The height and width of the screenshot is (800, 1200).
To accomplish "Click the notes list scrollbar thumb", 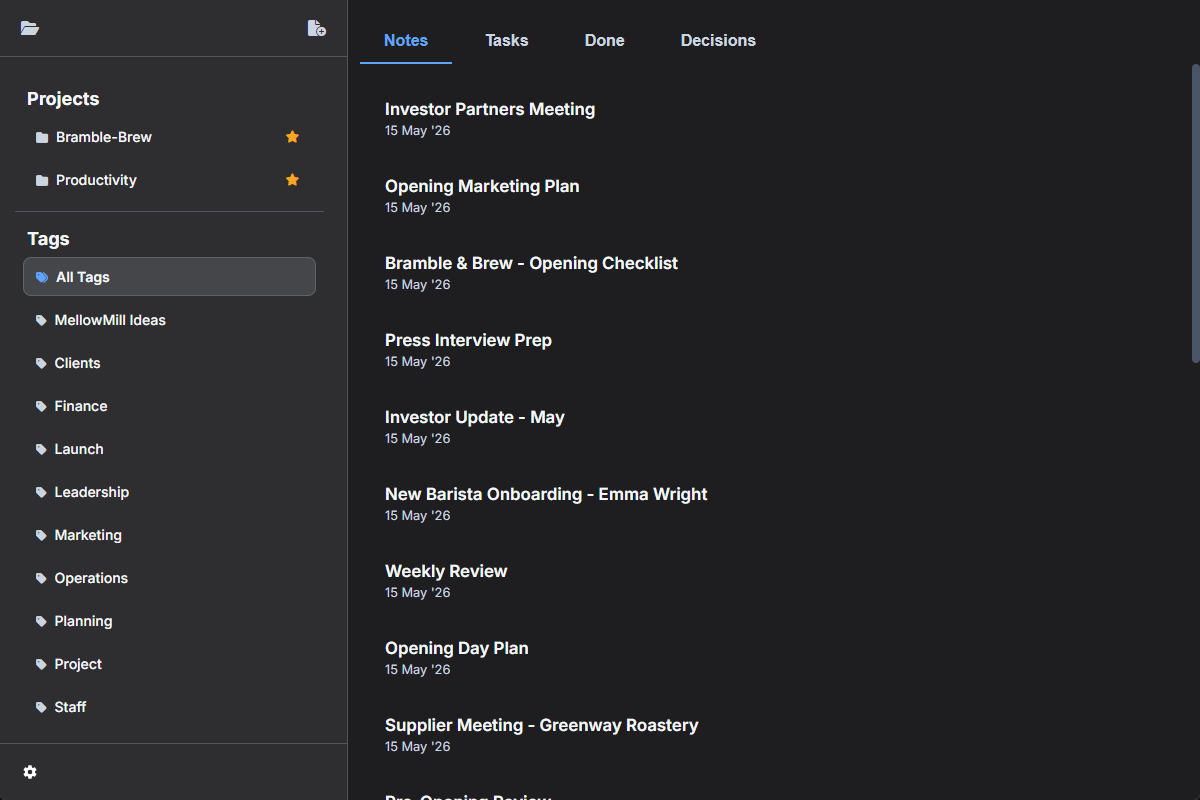I will point(1196,212).
